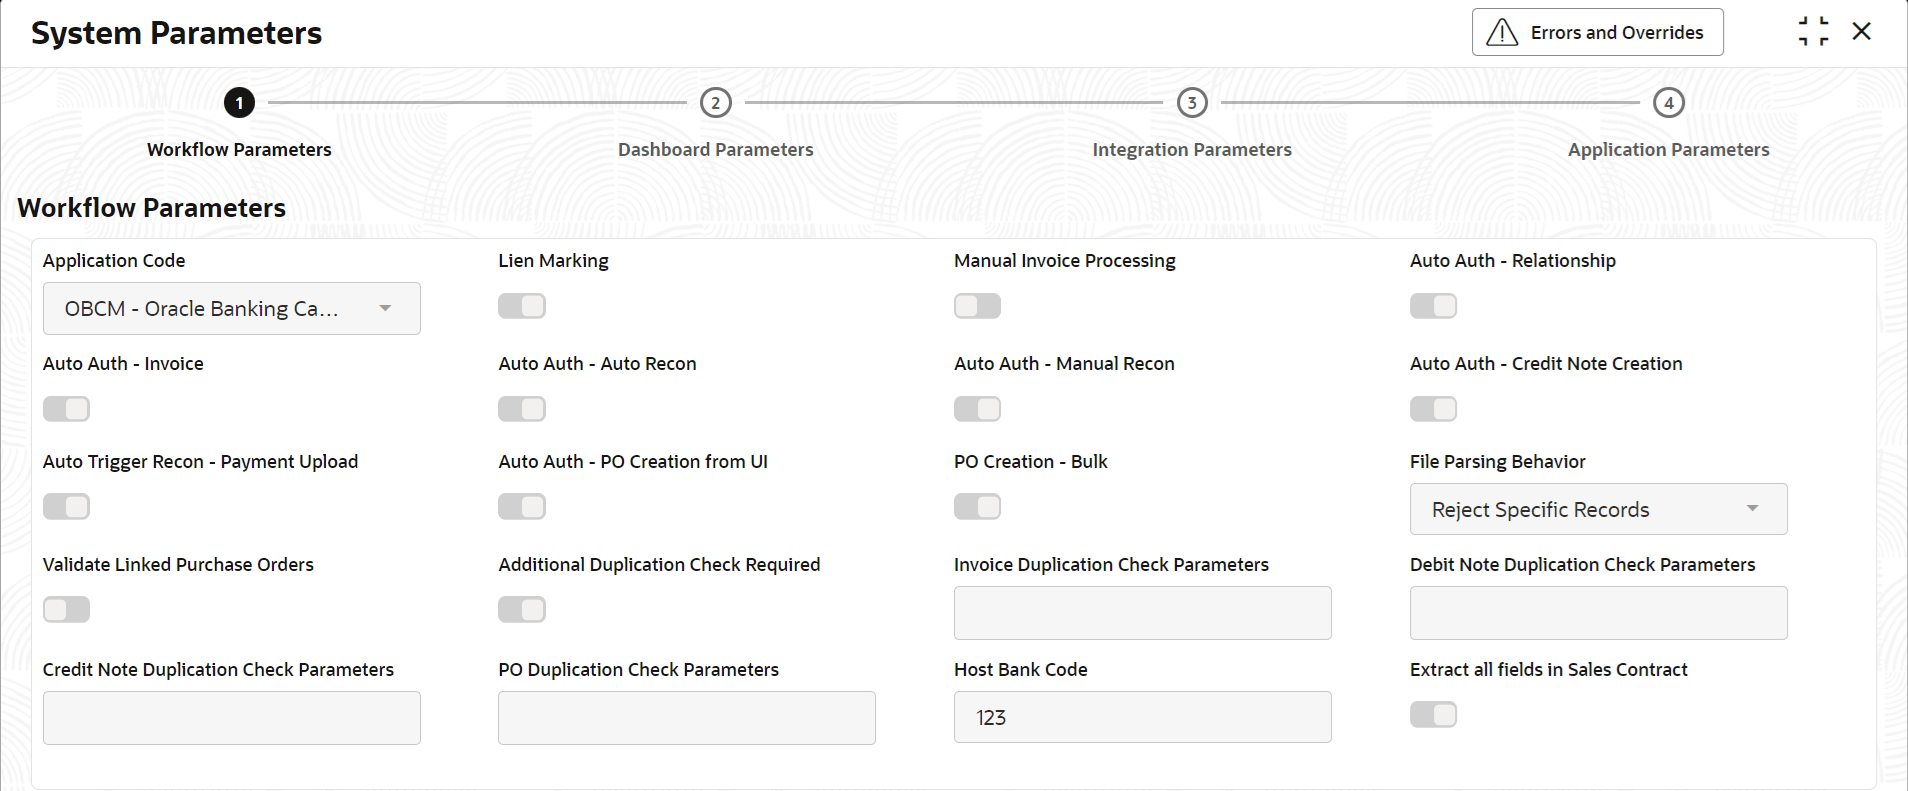This screenshot has height=791, width=1908.
Task: Click Invoice Duplication Check Parameters field
Action: 1142,613
